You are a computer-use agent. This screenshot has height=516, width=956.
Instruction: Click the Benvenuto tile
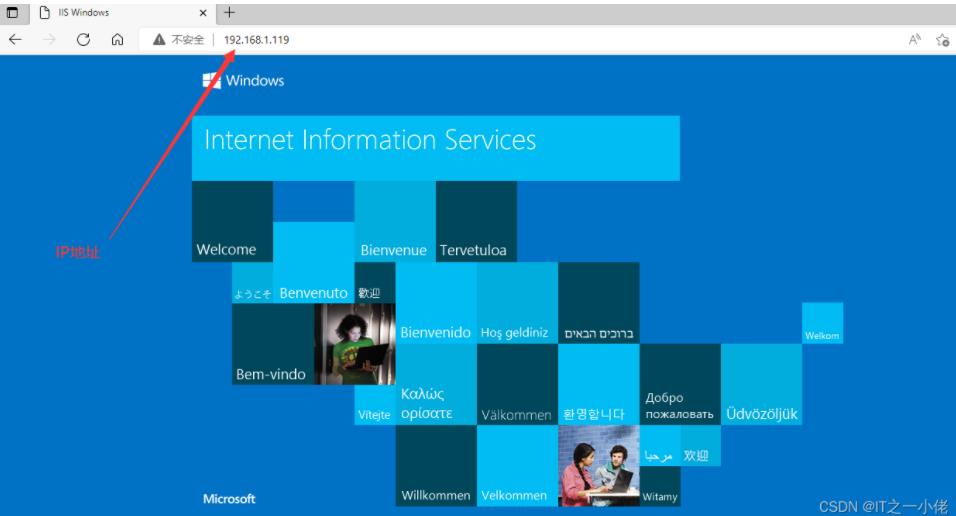coord(313,262)
